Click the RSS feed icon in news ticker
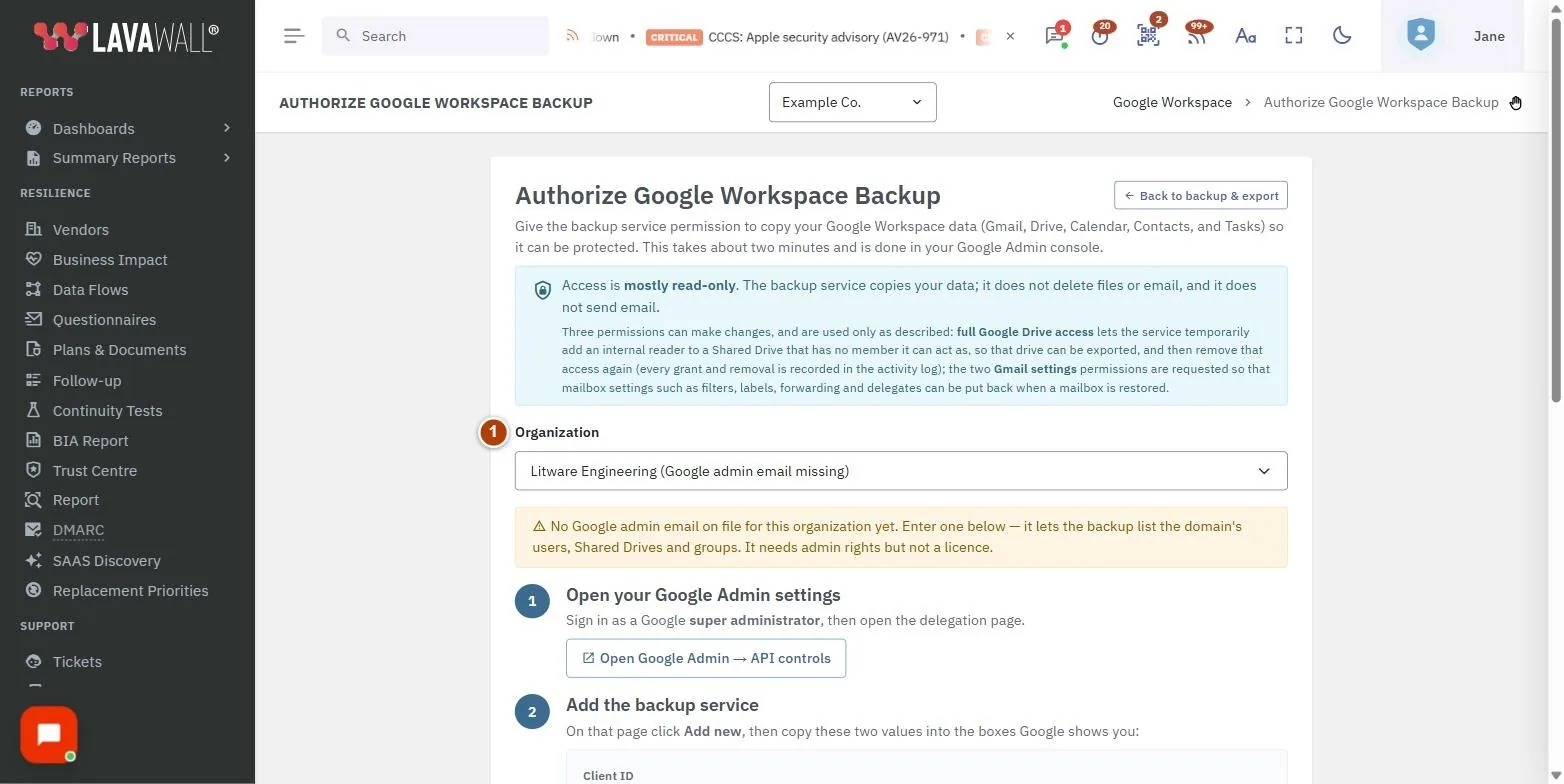The width and height of the screenshot is (1564, 784). pos(573,36)
